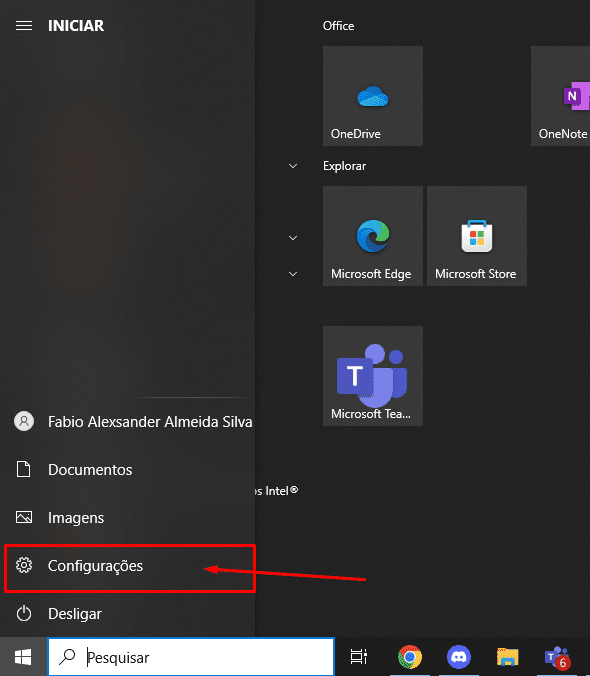This screenshot has width=590, height=676.
Task: Click the Pesquisar search box
Action: pyautogui.click(x=191, y=657)
